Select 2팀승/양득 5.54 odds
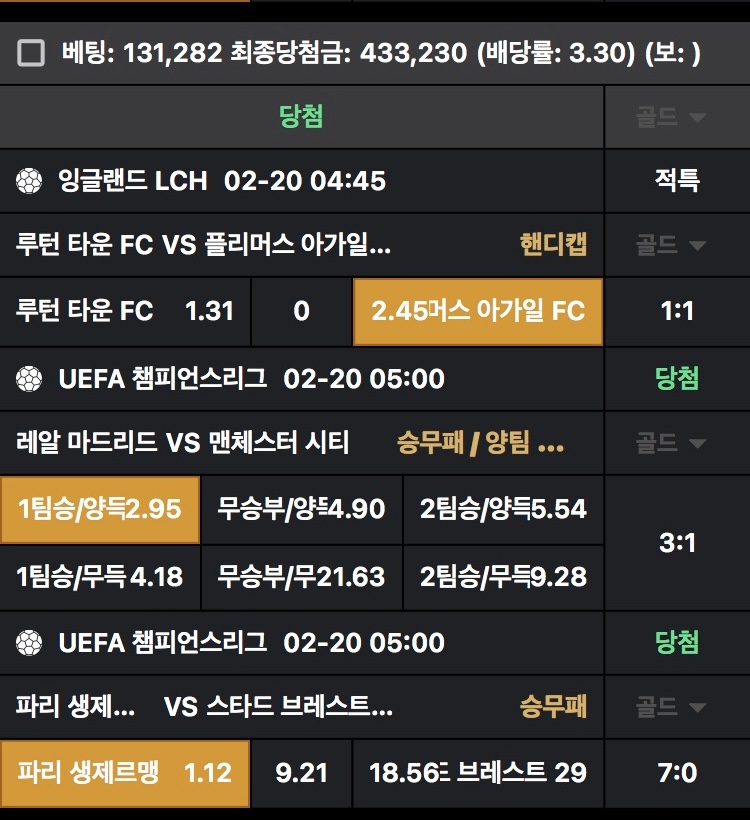The width and height of the screenshot is (750, 820). 503,509
